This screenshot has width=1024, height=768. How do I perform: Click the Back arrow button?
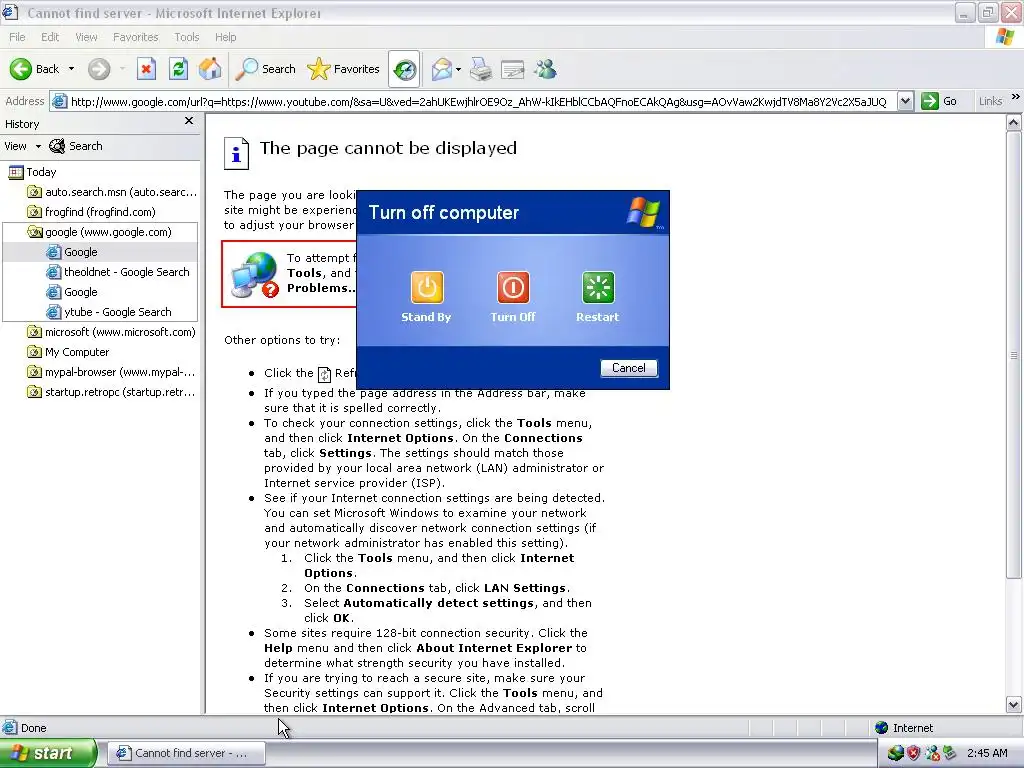click(x=34, y=69)
